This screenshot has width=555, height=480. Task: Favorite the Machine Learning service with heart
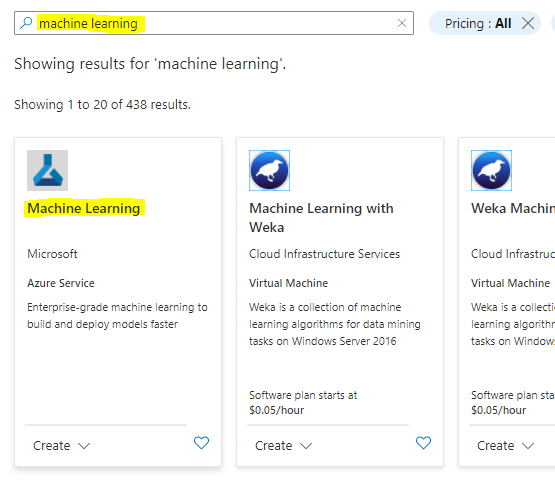pos(201,443)
